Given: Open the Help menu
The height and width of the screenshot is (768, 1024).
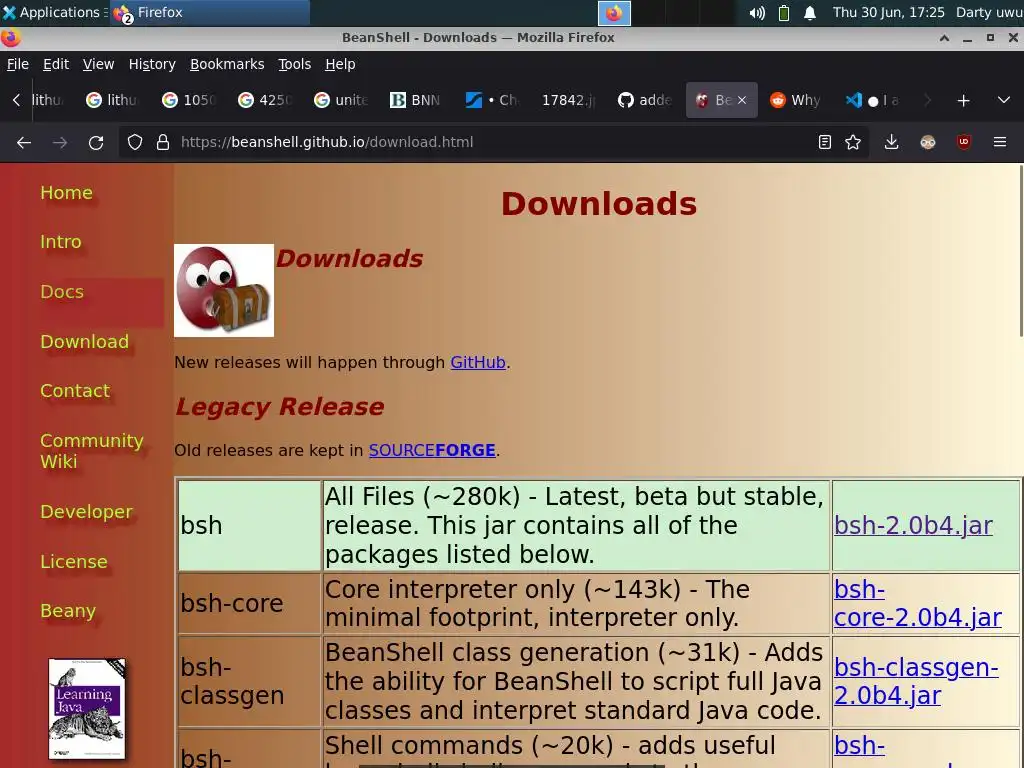Looking at the screenshot, I should pos(340,64).
